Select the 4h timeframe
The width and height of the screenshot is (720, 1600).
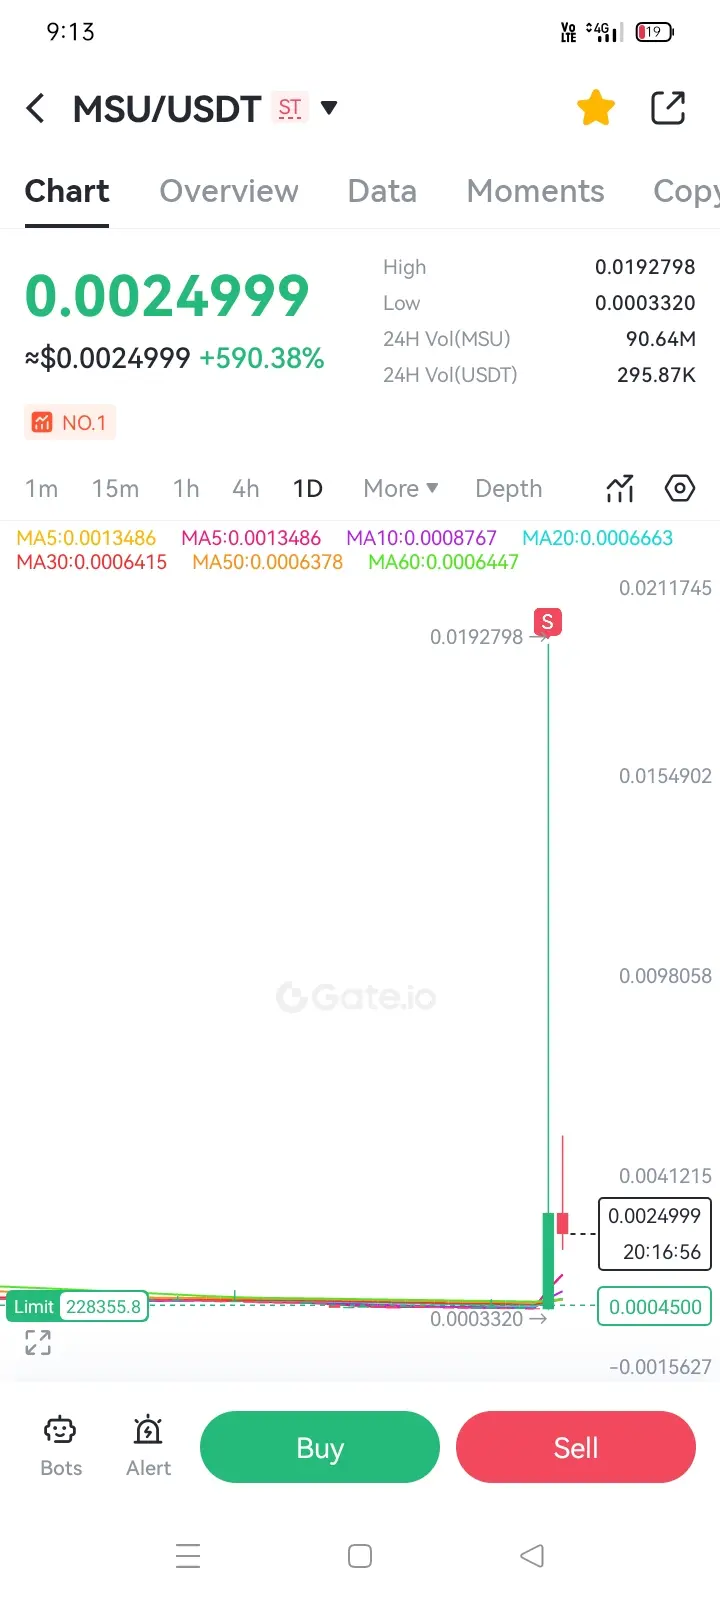pos(246,488)
